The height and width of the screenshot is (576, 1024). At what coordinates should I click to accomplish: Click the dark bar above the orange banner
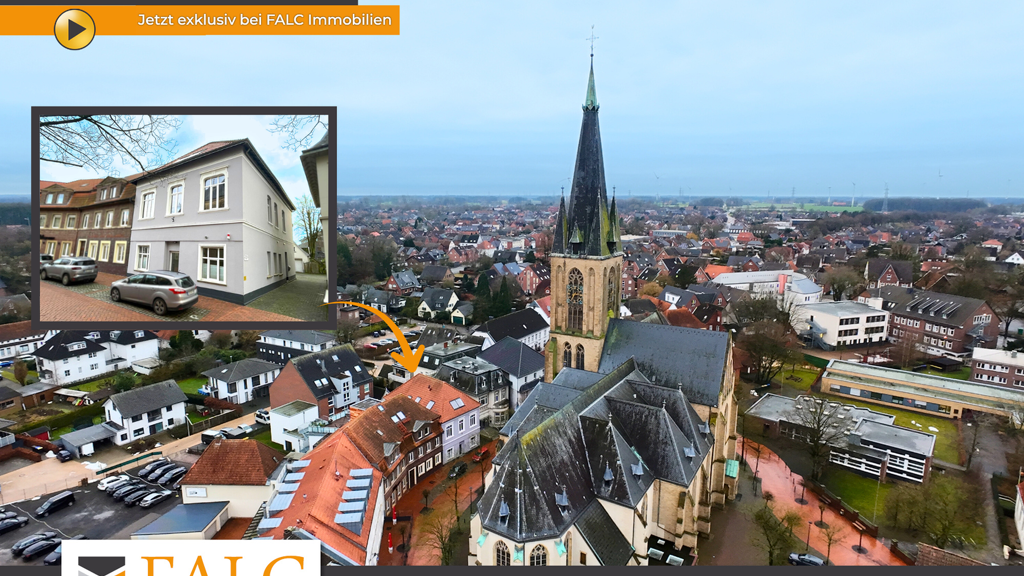tap(178, 2)
